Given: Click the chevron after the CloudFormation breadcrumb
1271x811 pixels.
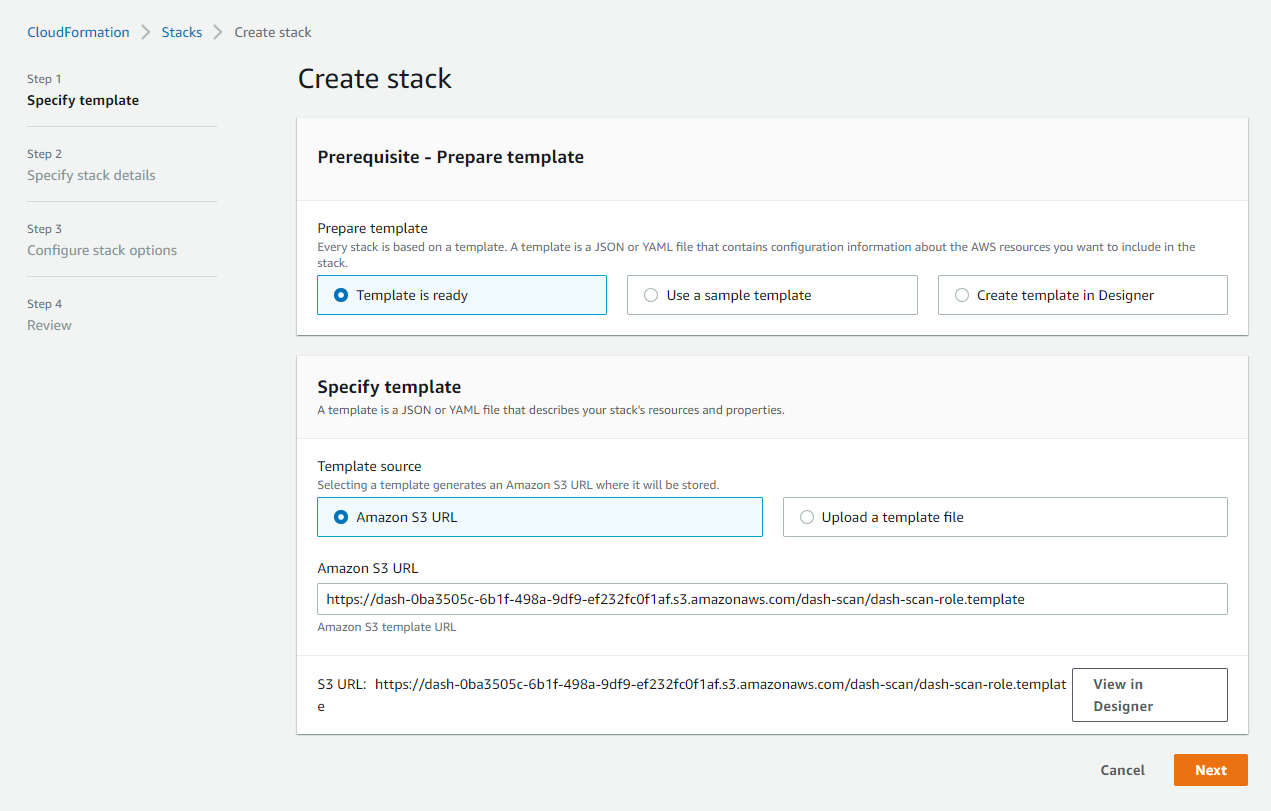Looking at the screenshot, I should pyautogui.click(x=146, y=32).
